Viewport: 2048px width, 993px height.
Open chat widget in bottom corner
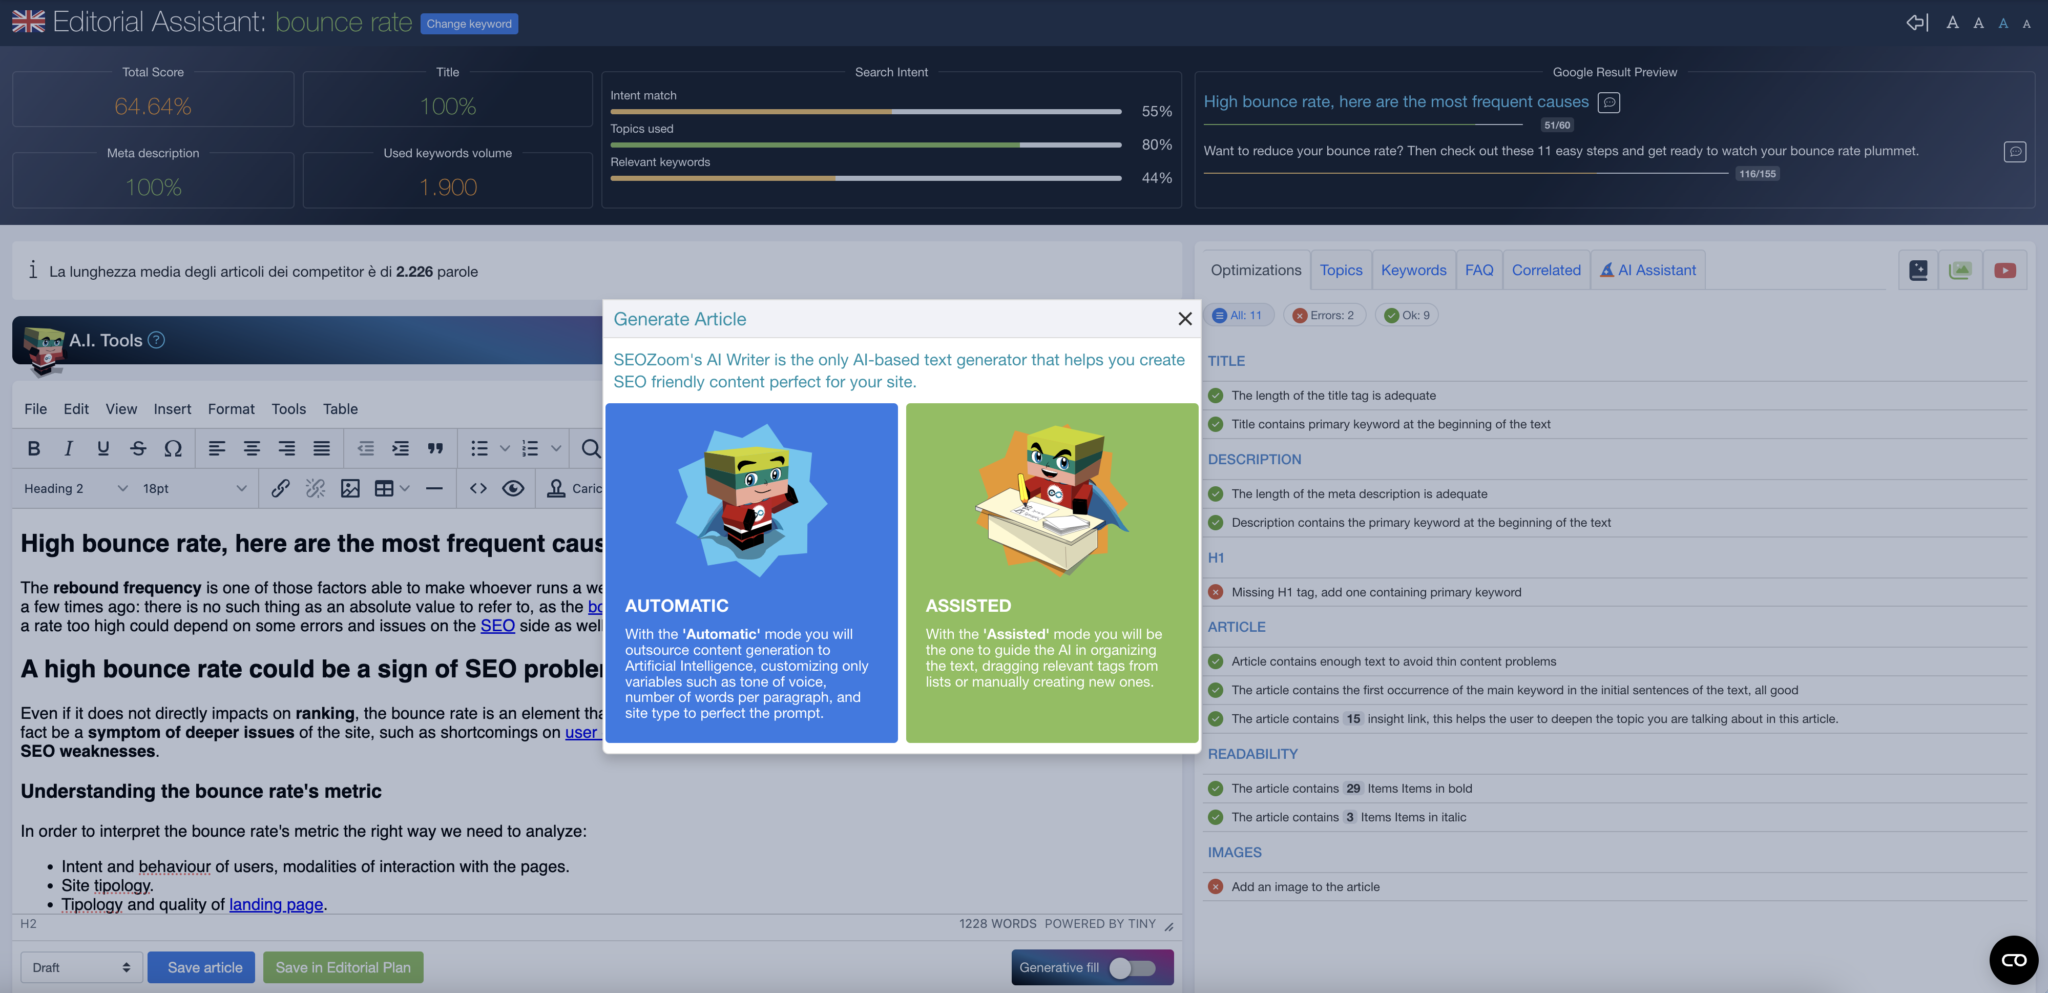[2014, 960]
